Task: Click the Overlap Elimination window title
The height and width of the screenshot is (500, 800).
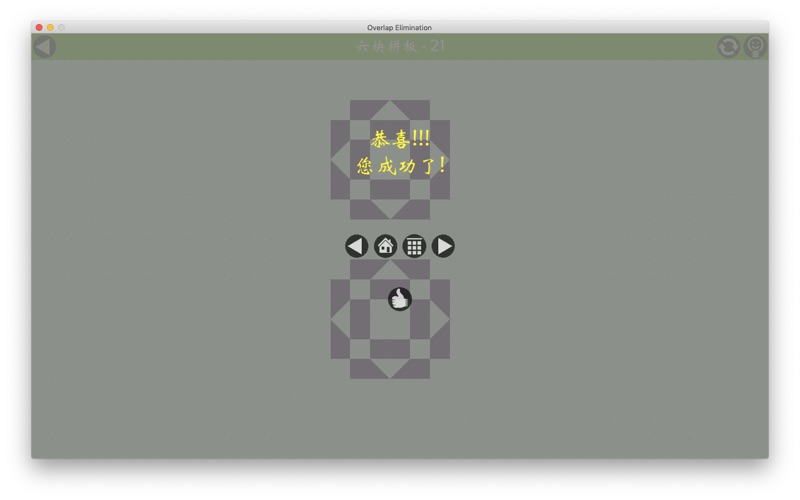Action: [x=399, y=28]
